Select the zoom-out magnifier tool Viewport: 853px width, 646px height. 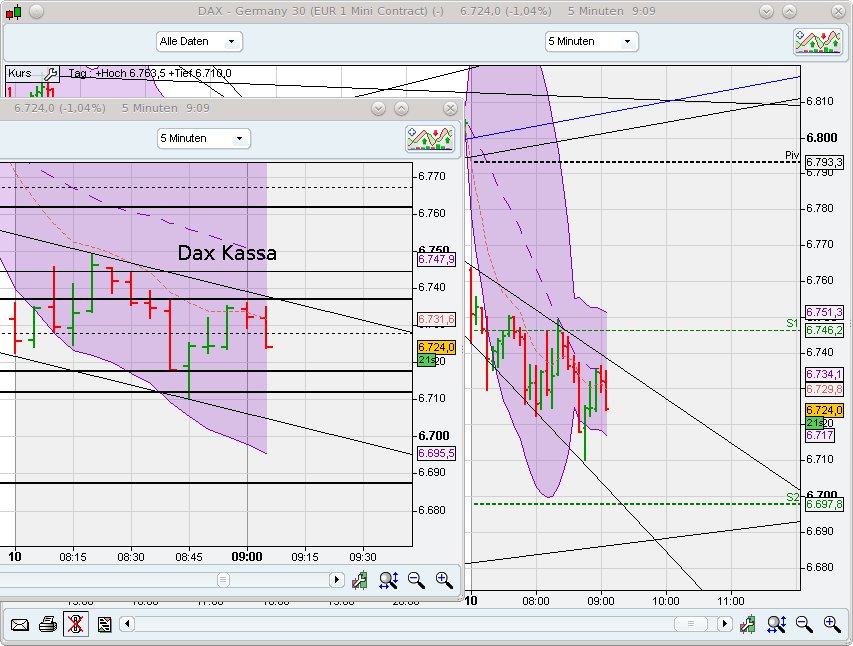click(804, 624)
